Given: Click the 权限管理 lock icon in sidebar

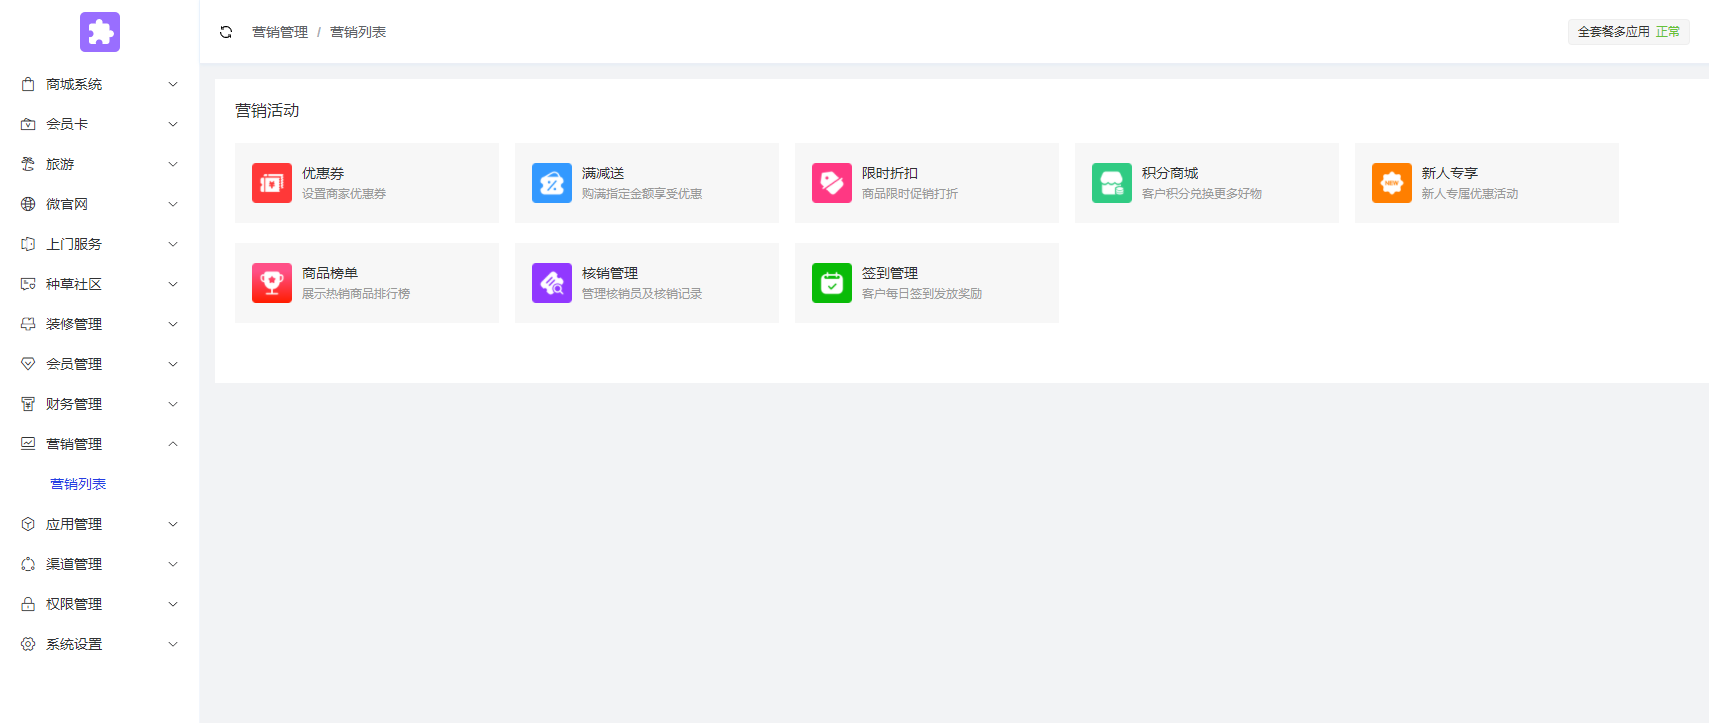Looking at the screenshot, I should click(28, 604).
